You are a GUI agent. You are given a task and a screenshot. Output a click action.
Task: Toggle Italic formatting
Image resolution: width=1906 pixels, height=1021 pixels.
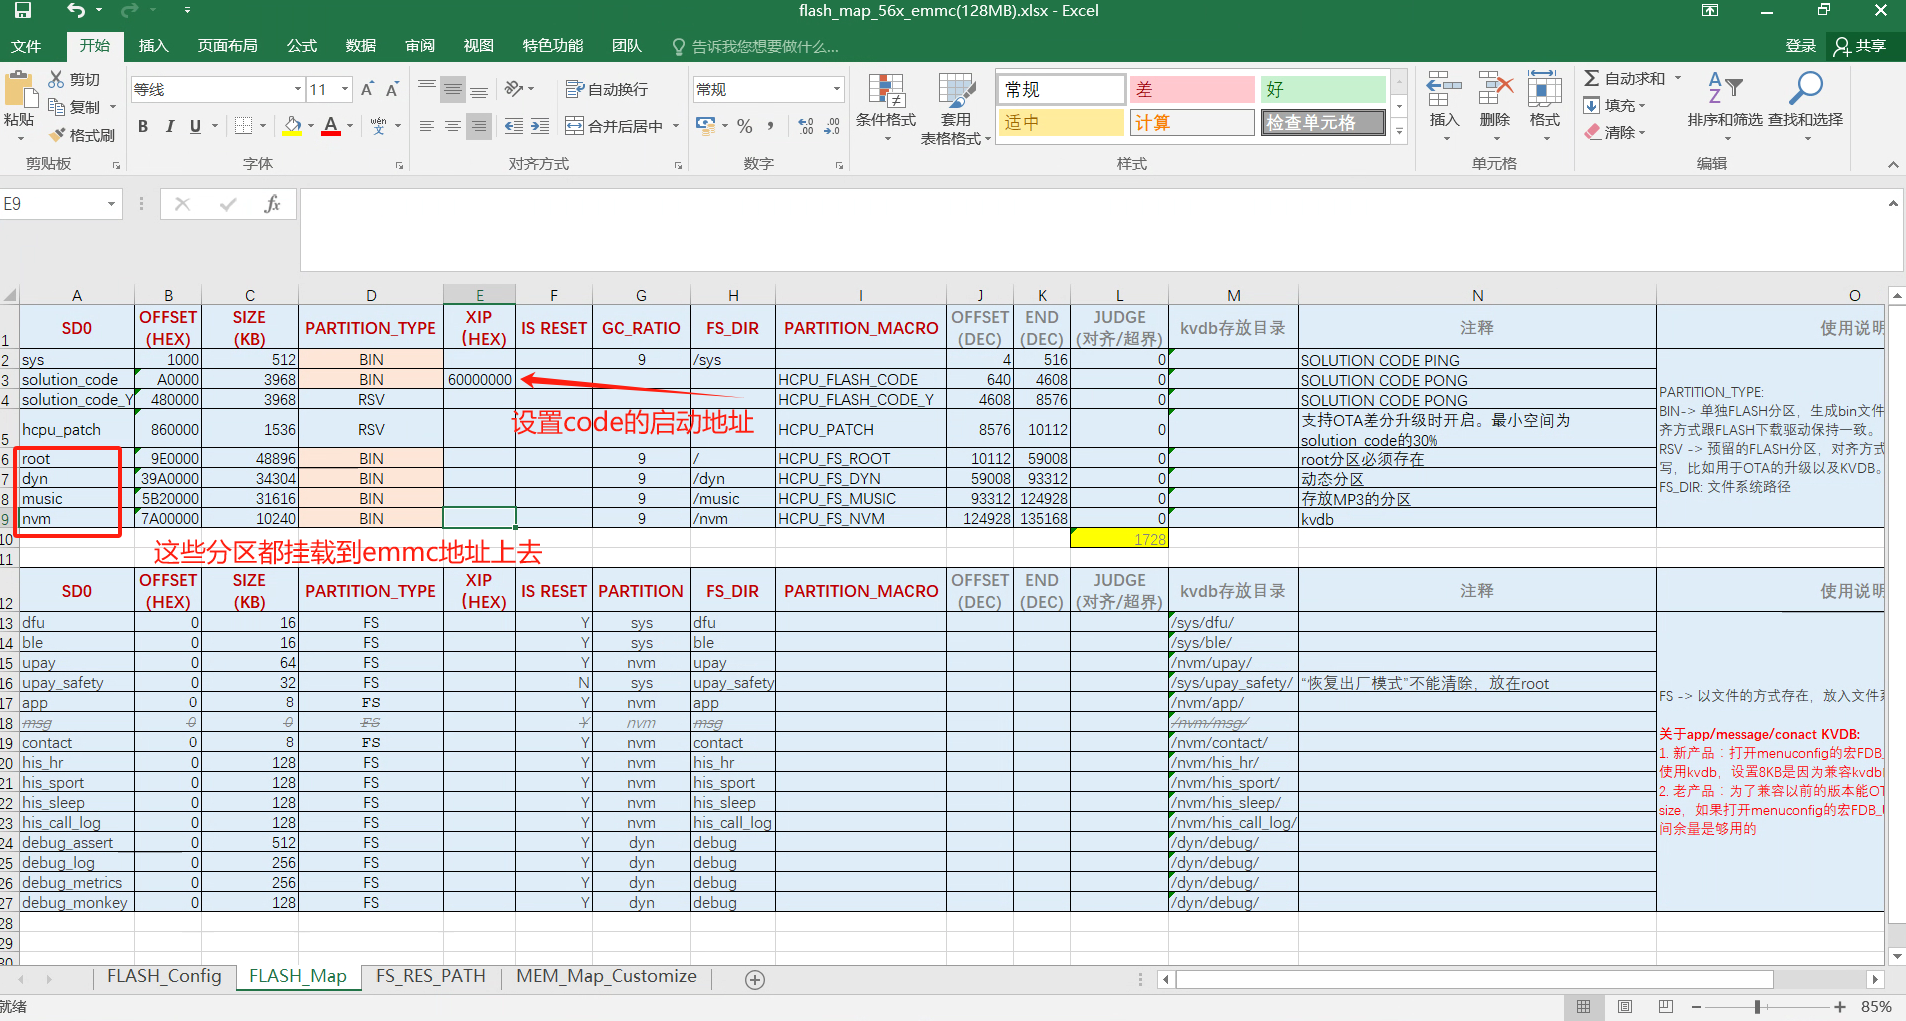tap(169, 126)
